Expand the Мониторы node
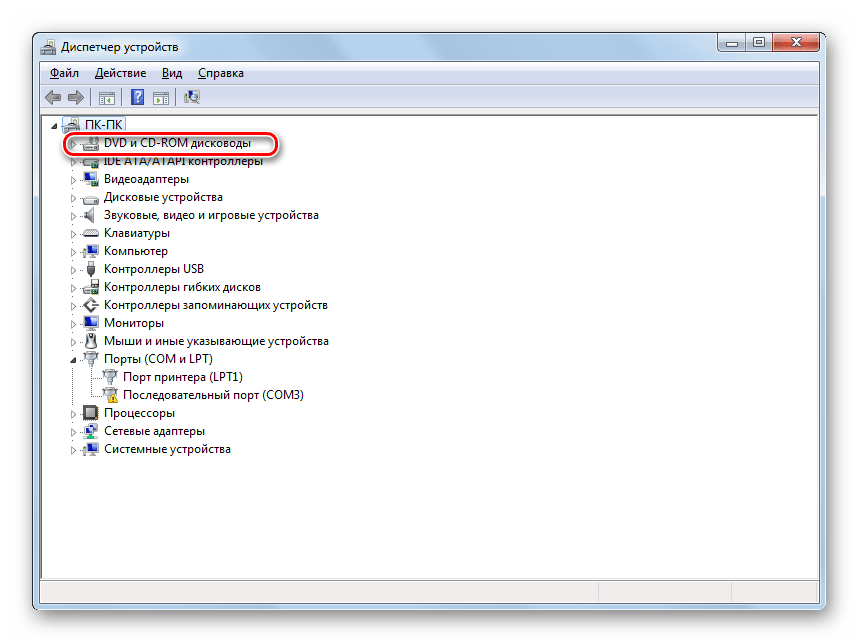The width and height of the screenshot is (859, 643). 73,324
